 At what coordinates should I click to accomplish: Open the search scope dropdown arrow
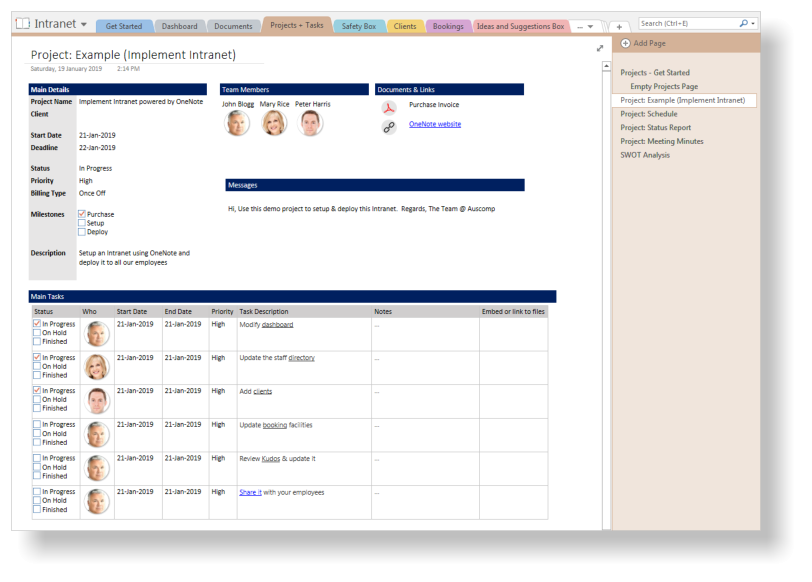click(753, 24)
